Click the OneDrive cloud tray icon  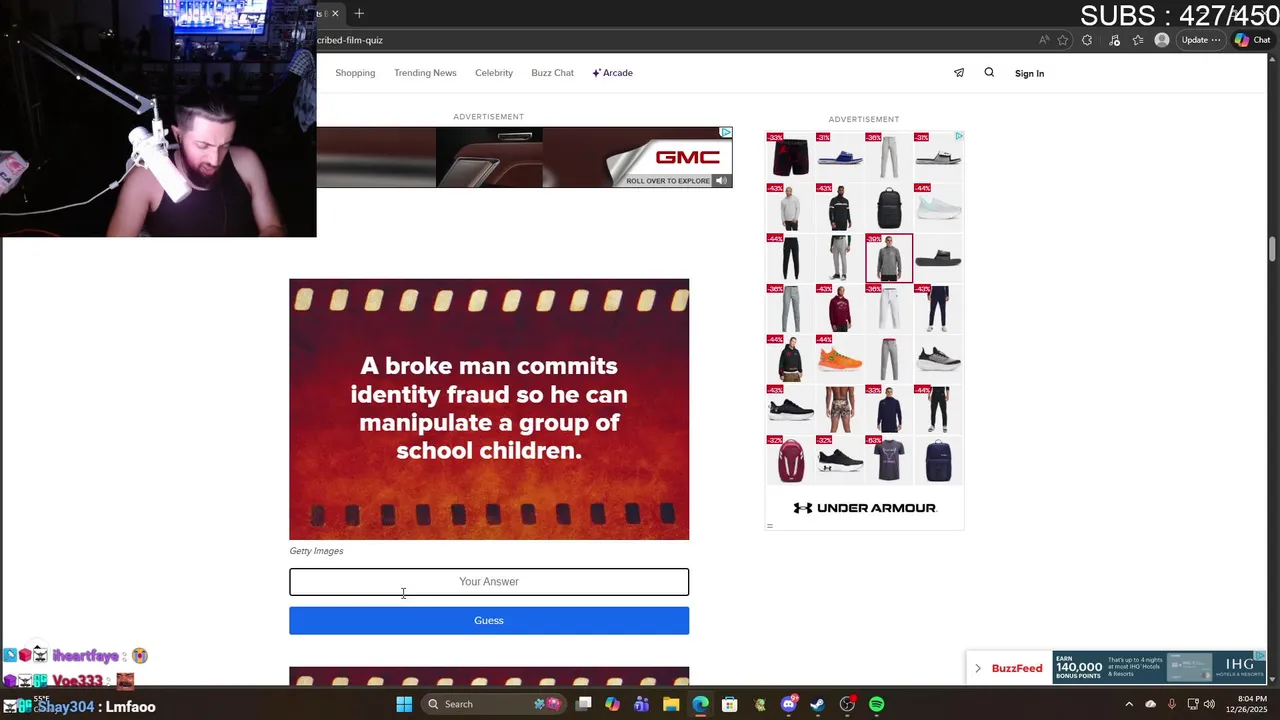point(1150,704)
